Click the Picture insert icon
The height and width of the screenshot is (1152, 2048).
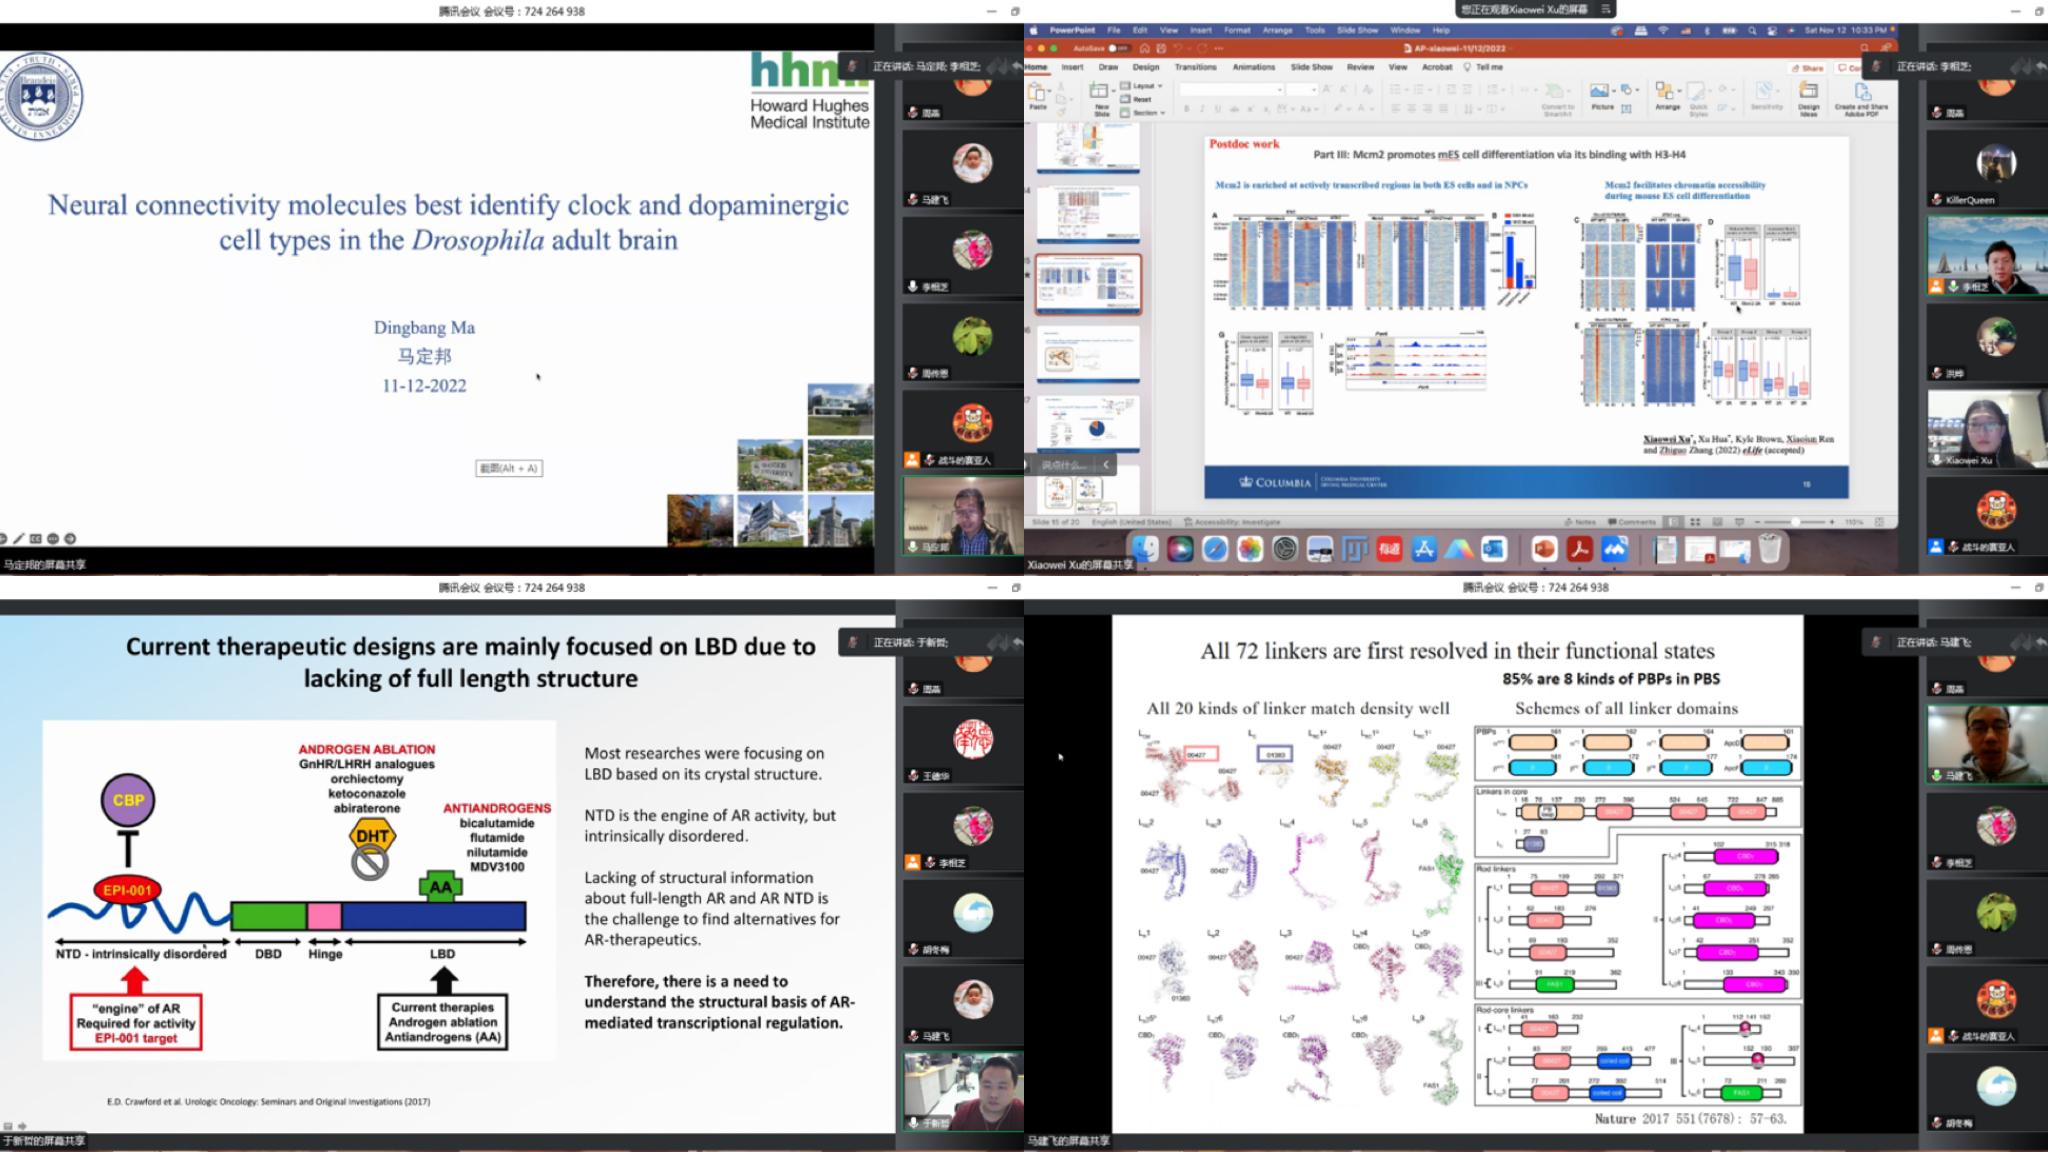[1599, 90]
